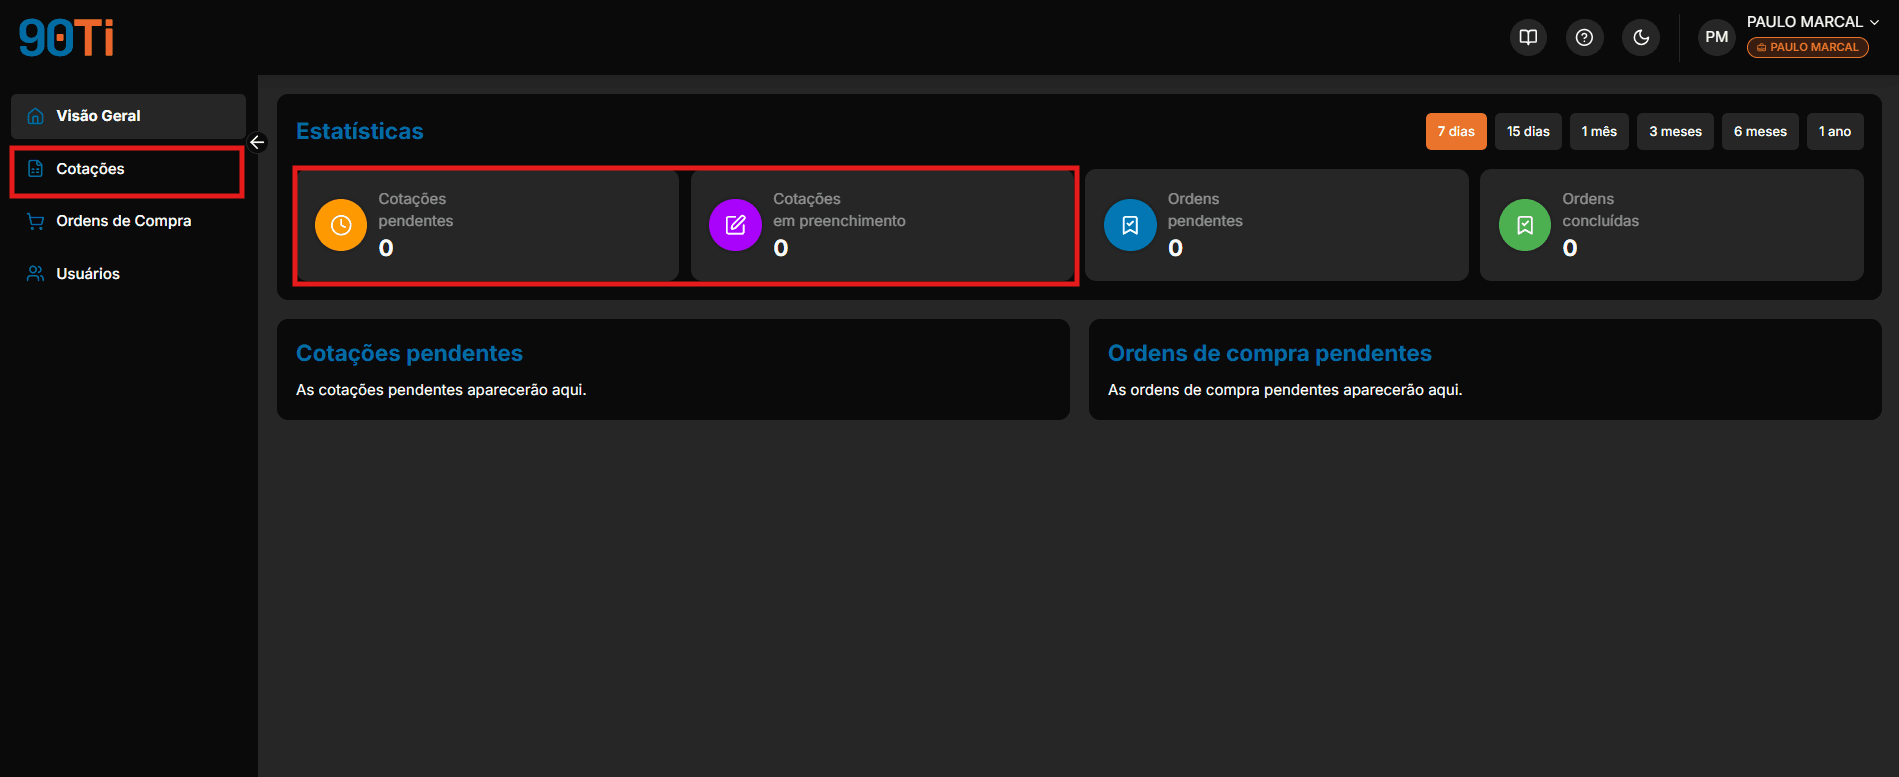Image resolution: width=1899 pixels, height=777 pixels.
Task: Go to Cotações in sidebar
Action: coord(128,169)
